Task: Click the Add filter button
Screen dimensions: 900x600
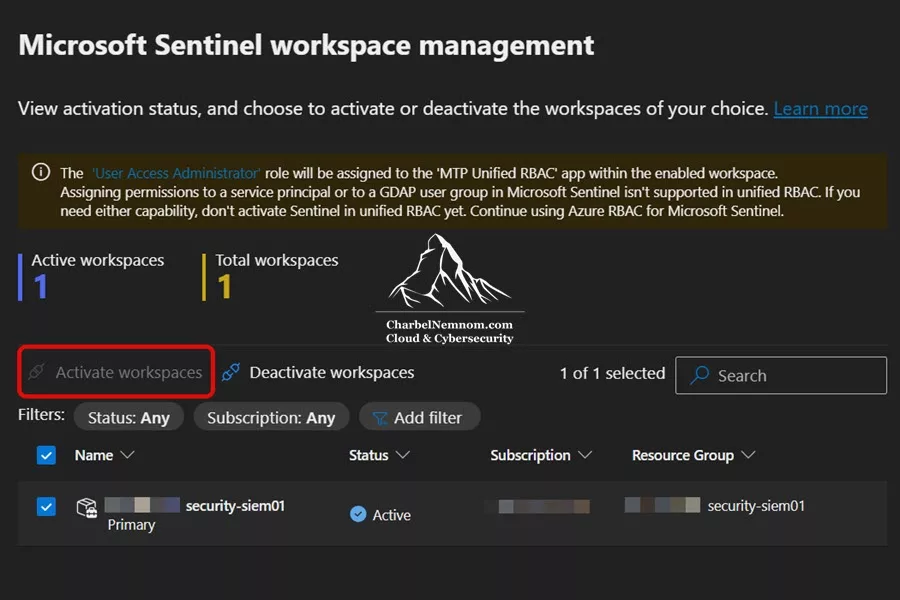Action: coord(419,417)
